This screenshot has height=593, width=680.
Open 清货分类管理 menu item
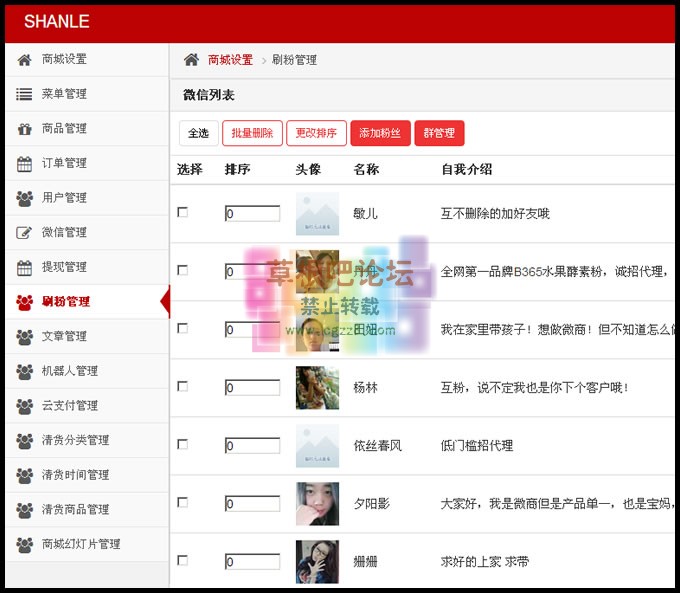[x=87, y=441]
